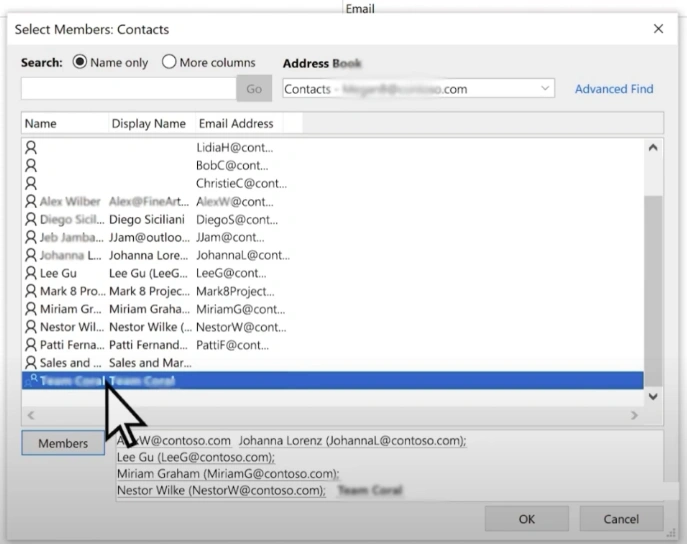
Task: Select the 'ChristieC@cont...' email entry
Action: coord(241,184)
